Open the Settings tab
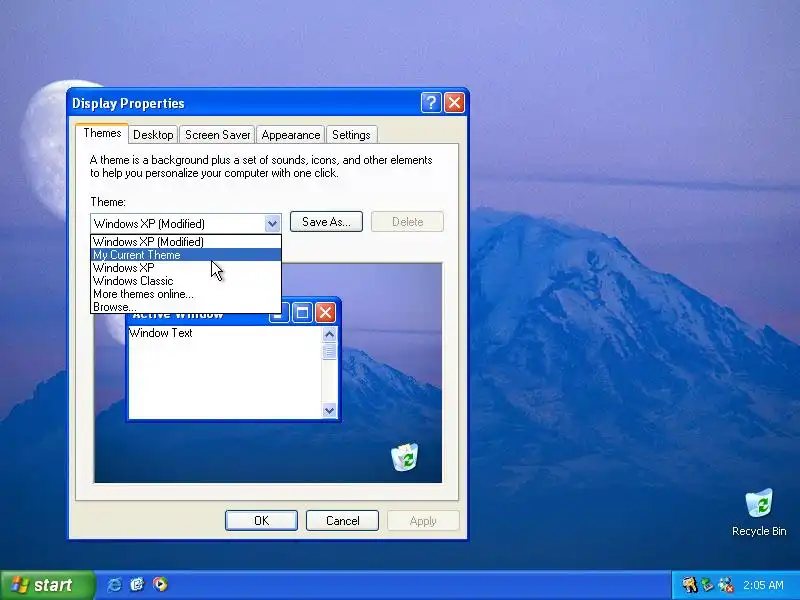The image size is (800, 600). tap(351, 135)
